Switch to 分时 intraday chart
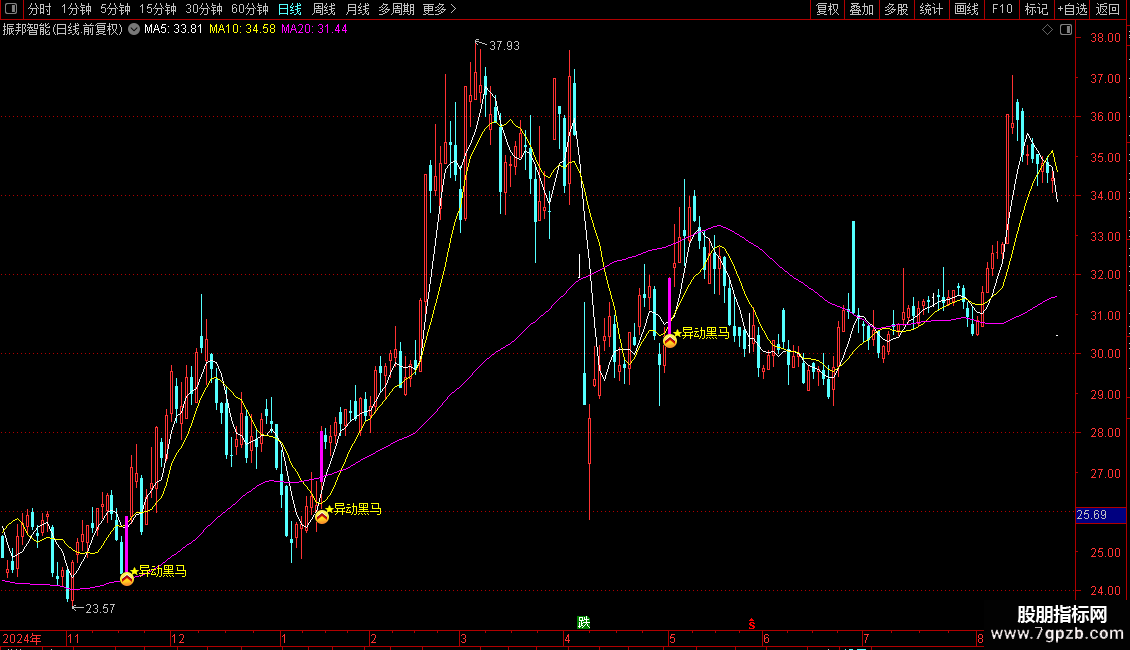Screen dimensions: 1130x650 pos(40,9)
